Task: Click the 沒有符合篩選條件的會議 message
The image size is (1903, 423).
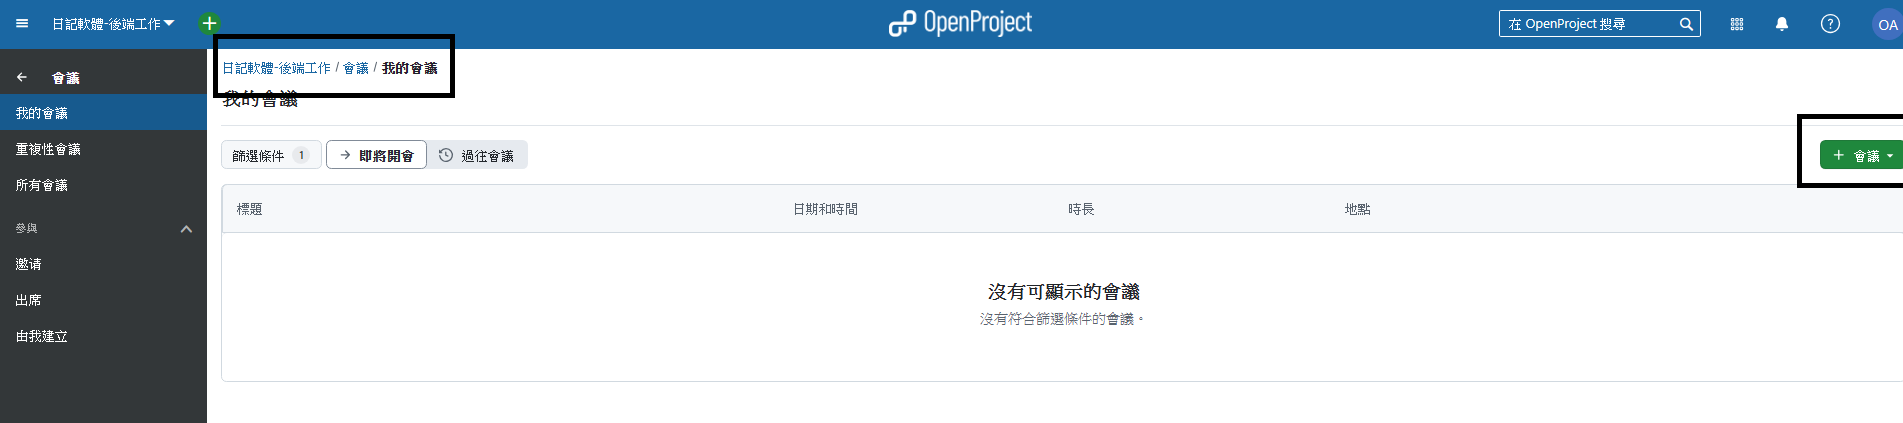Action: pos(1061,319)
